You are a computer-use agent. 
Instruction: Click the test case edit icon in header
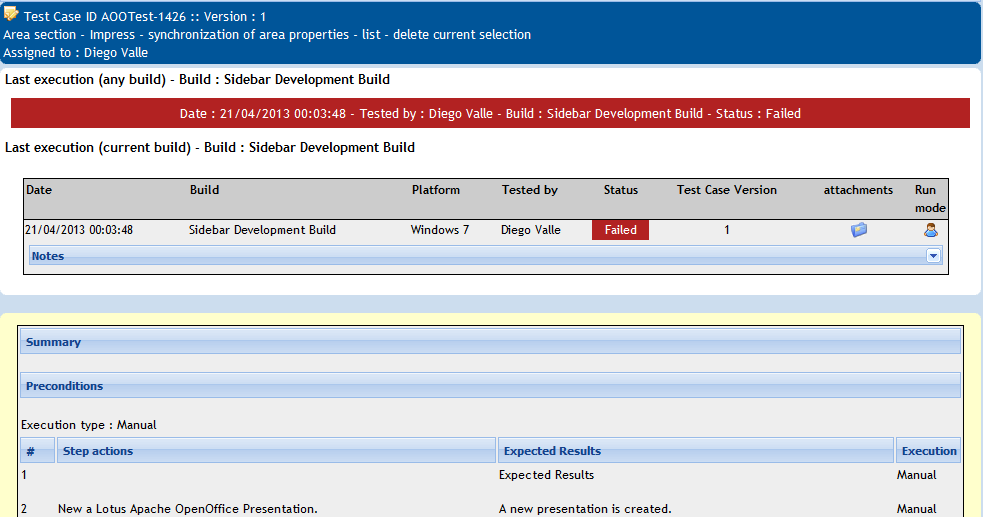tap(11, 14)
